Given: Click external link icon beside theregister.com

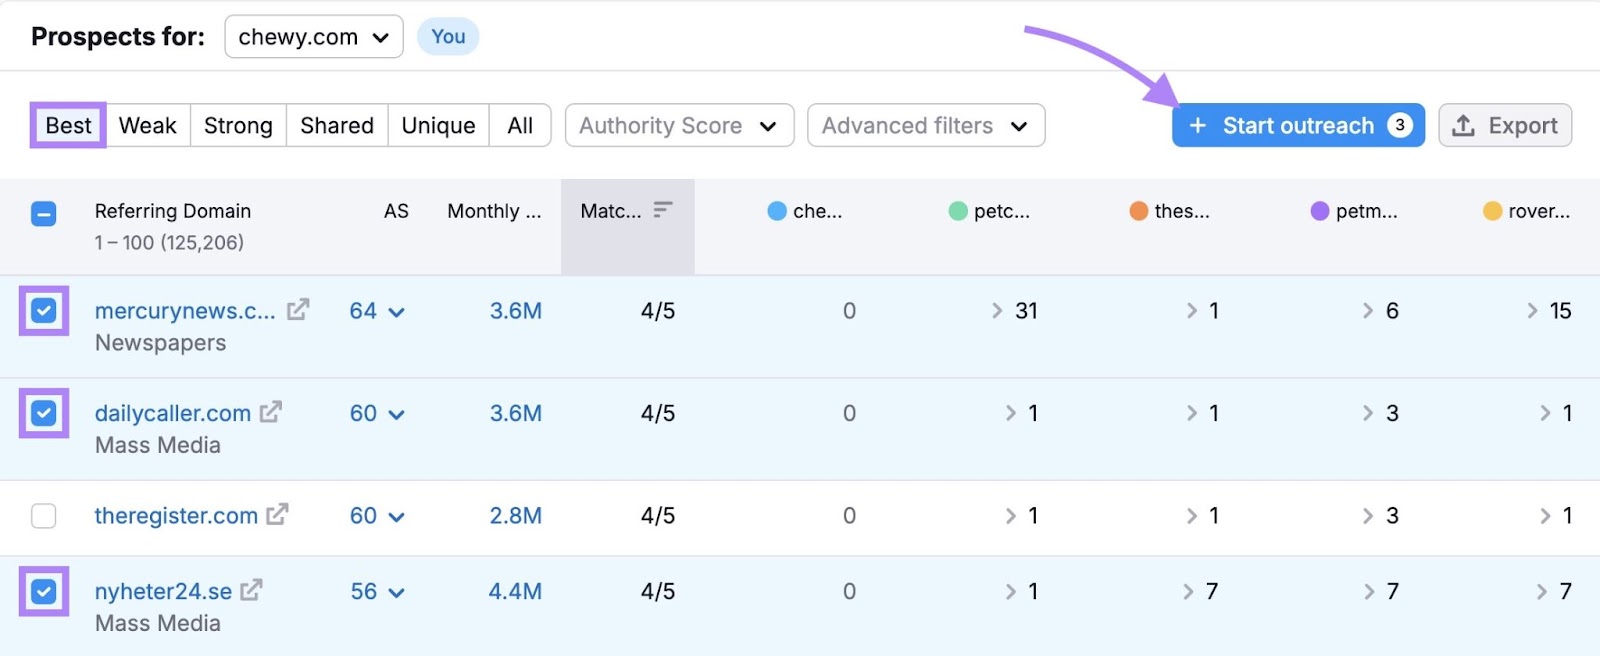Looking at the screenshot, I should (277, 514).
